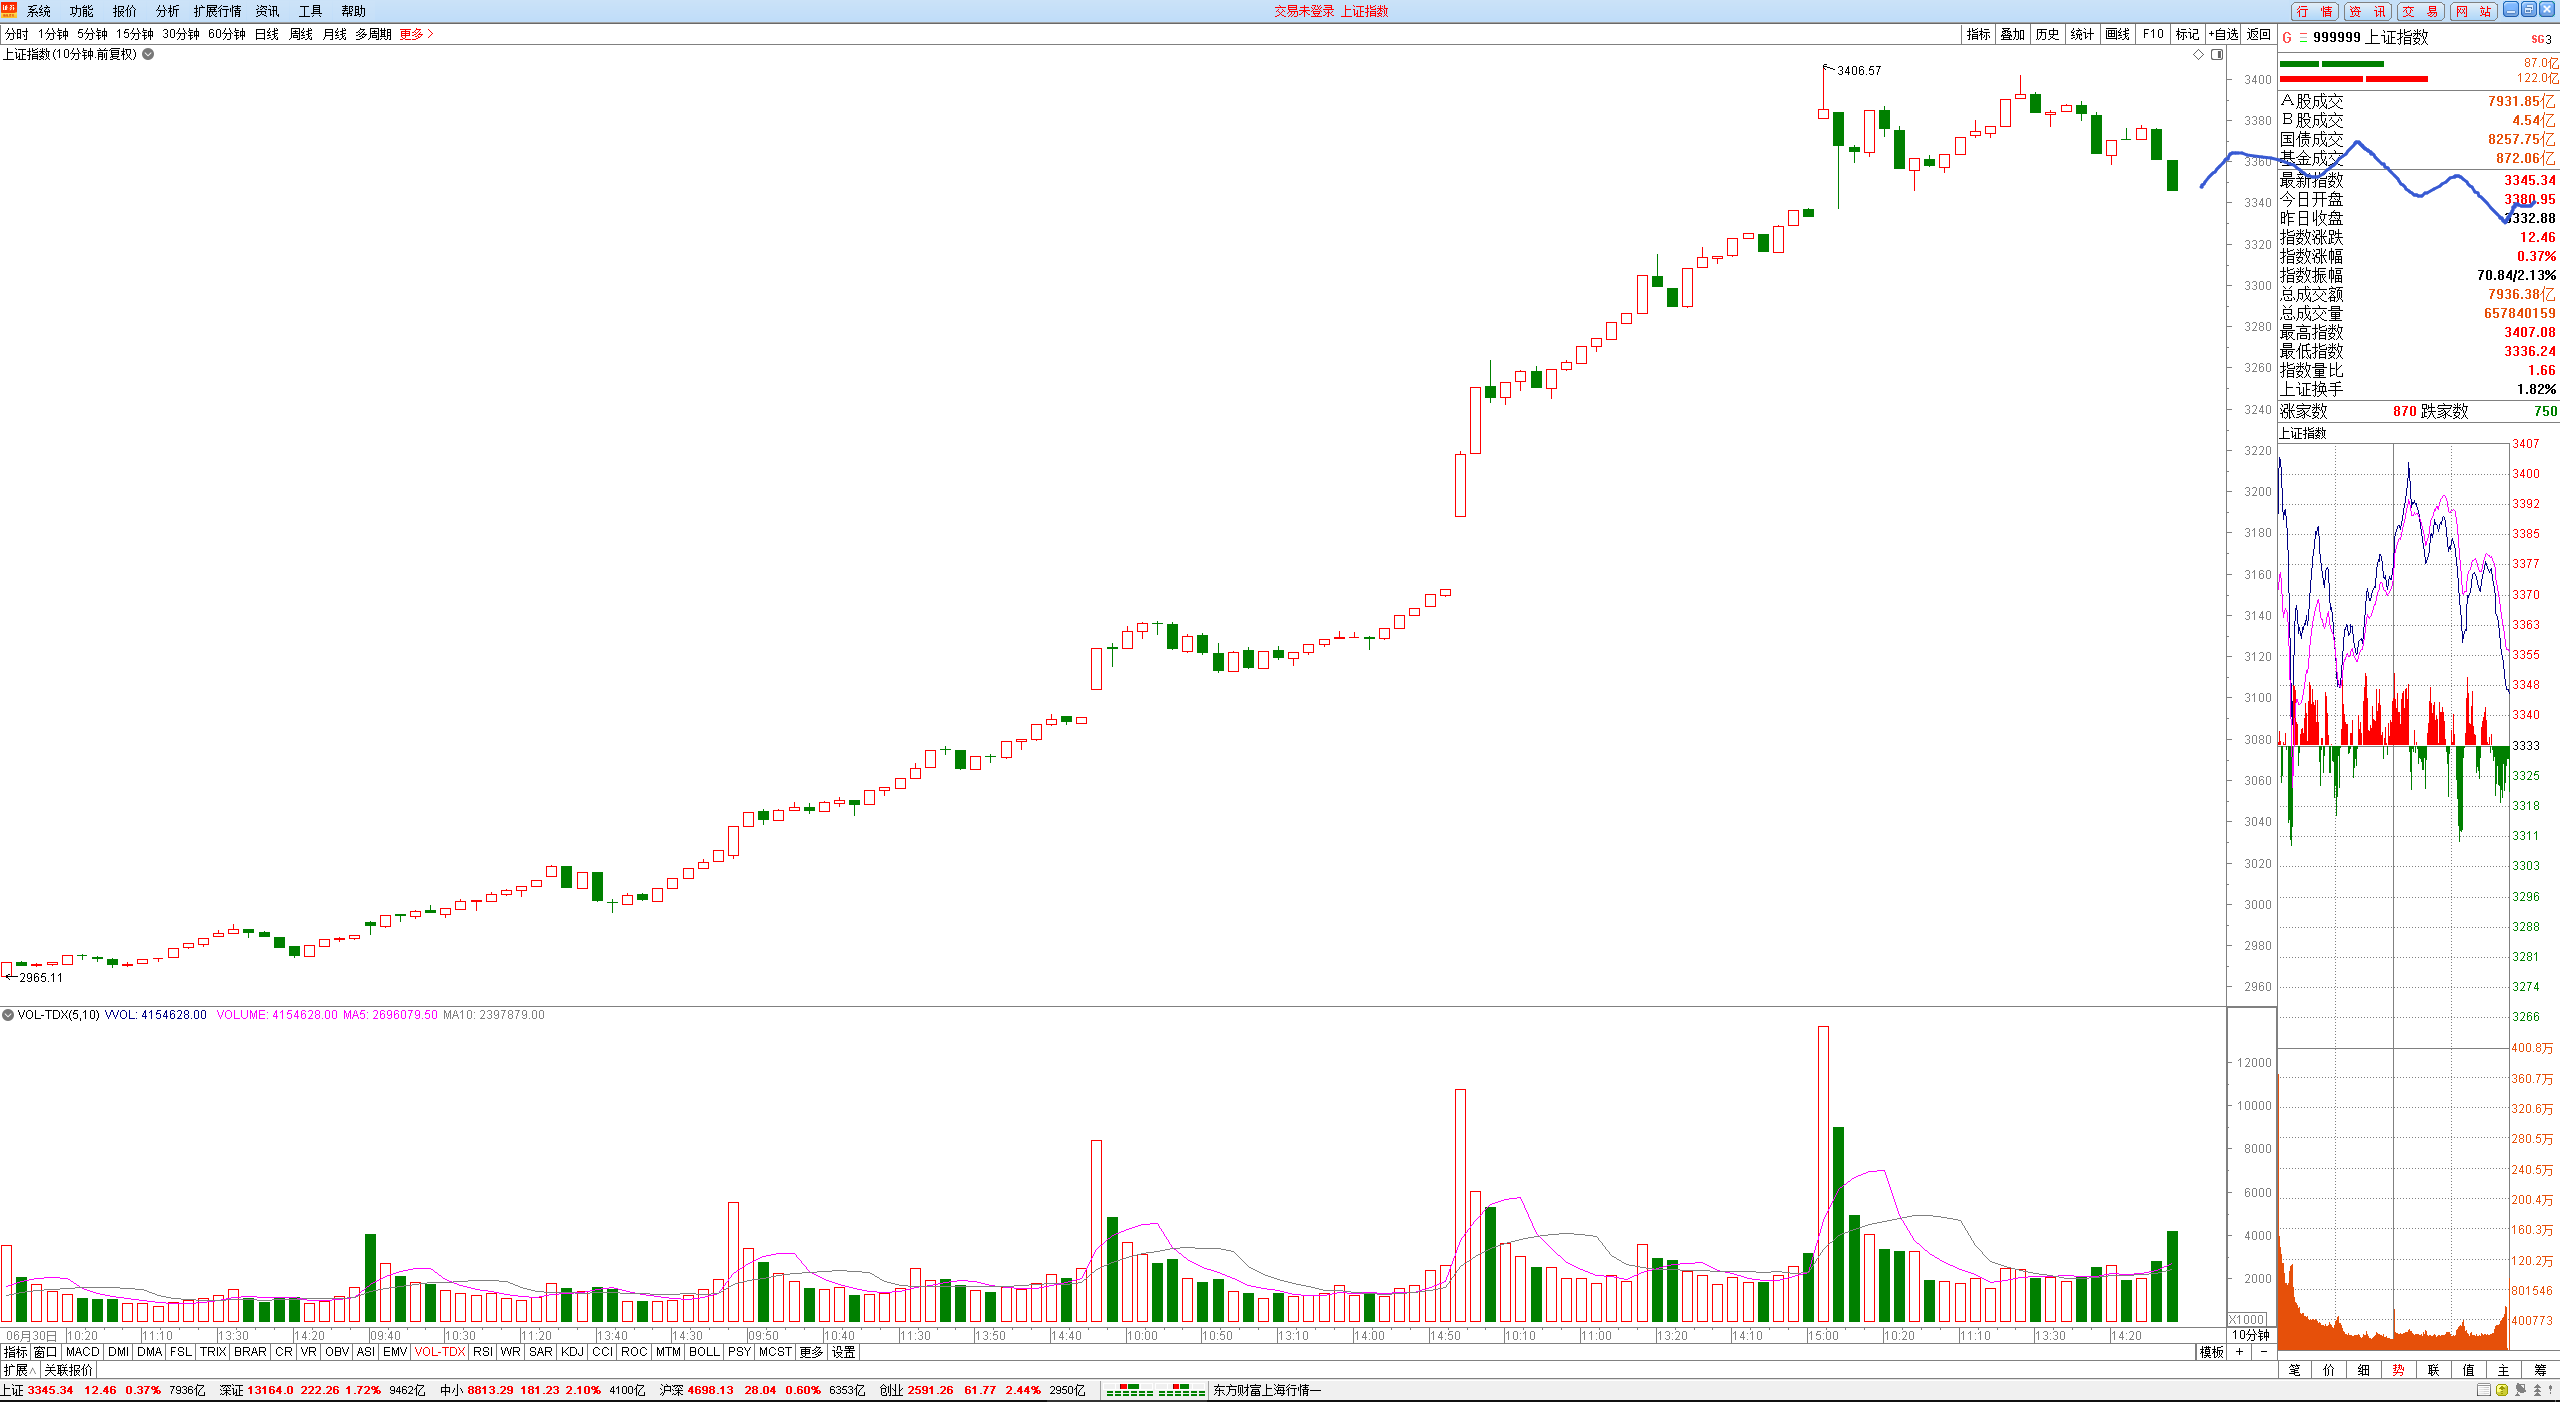
Task: Click the plus zoom-in button near 模板
Action: (x=2239, y=1352)
